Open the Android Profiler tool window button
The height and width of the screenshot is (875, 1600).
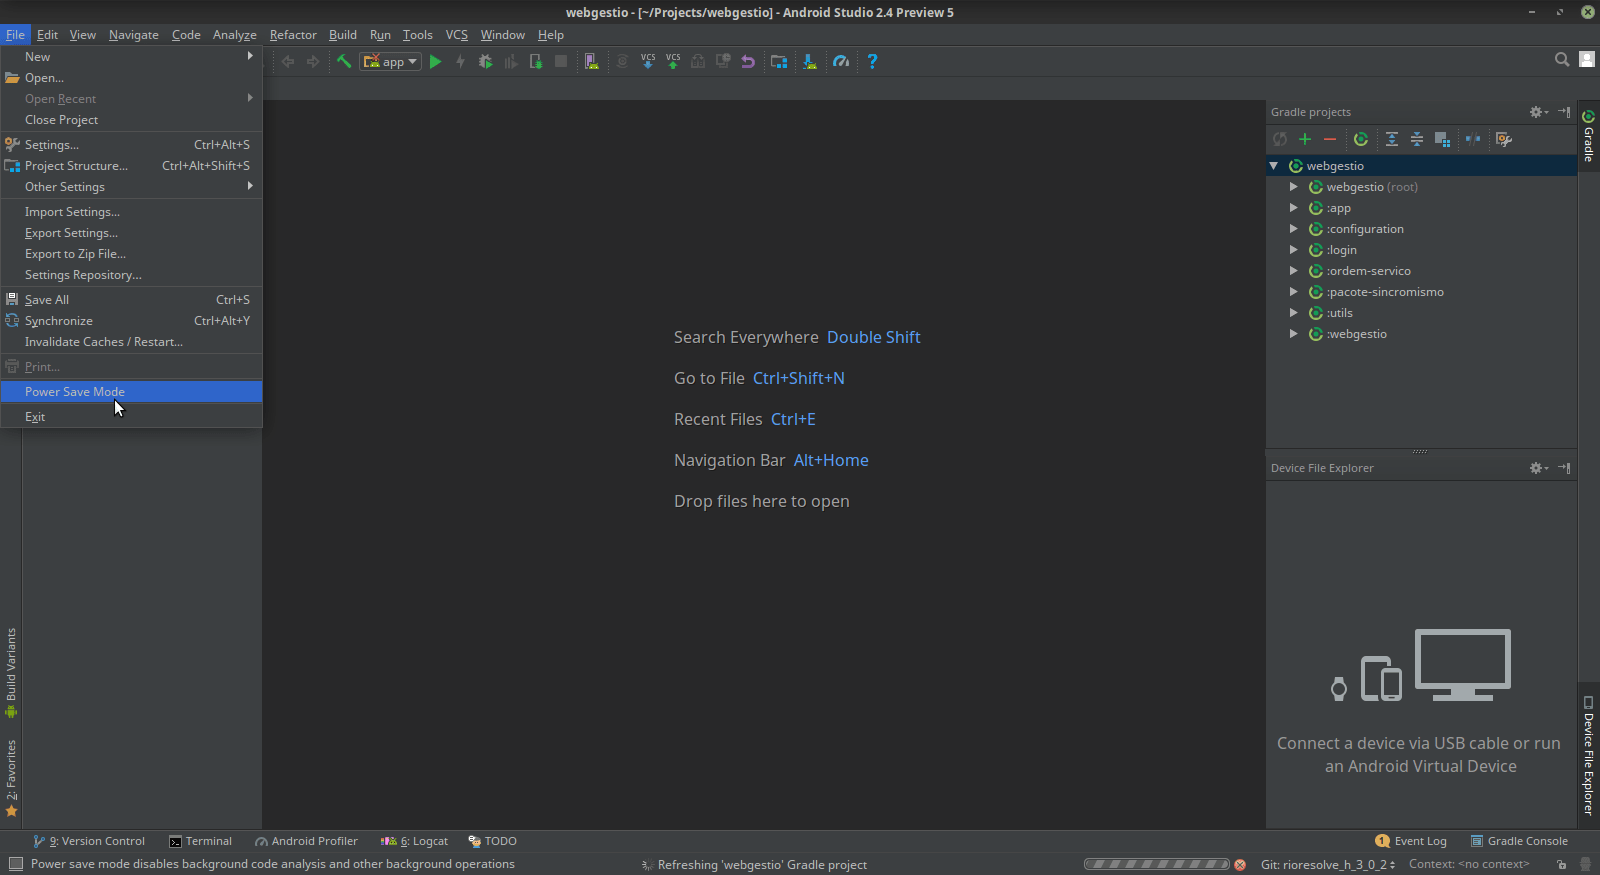(x=306, y=842)
